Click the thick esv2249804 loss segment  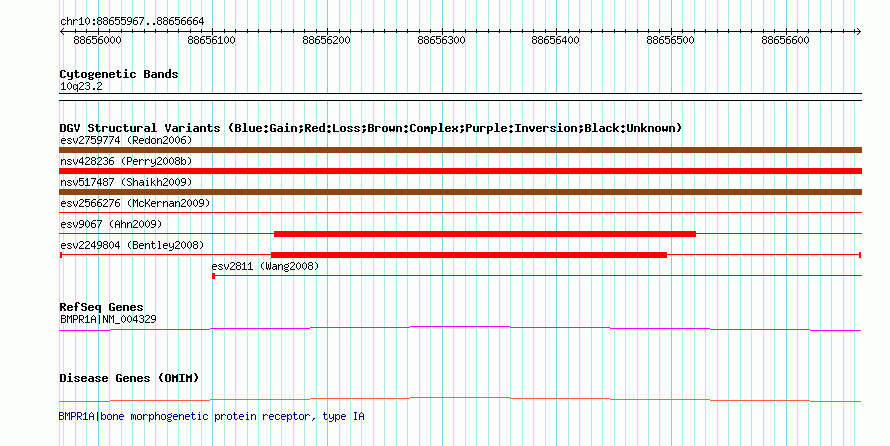pos(469,255)
